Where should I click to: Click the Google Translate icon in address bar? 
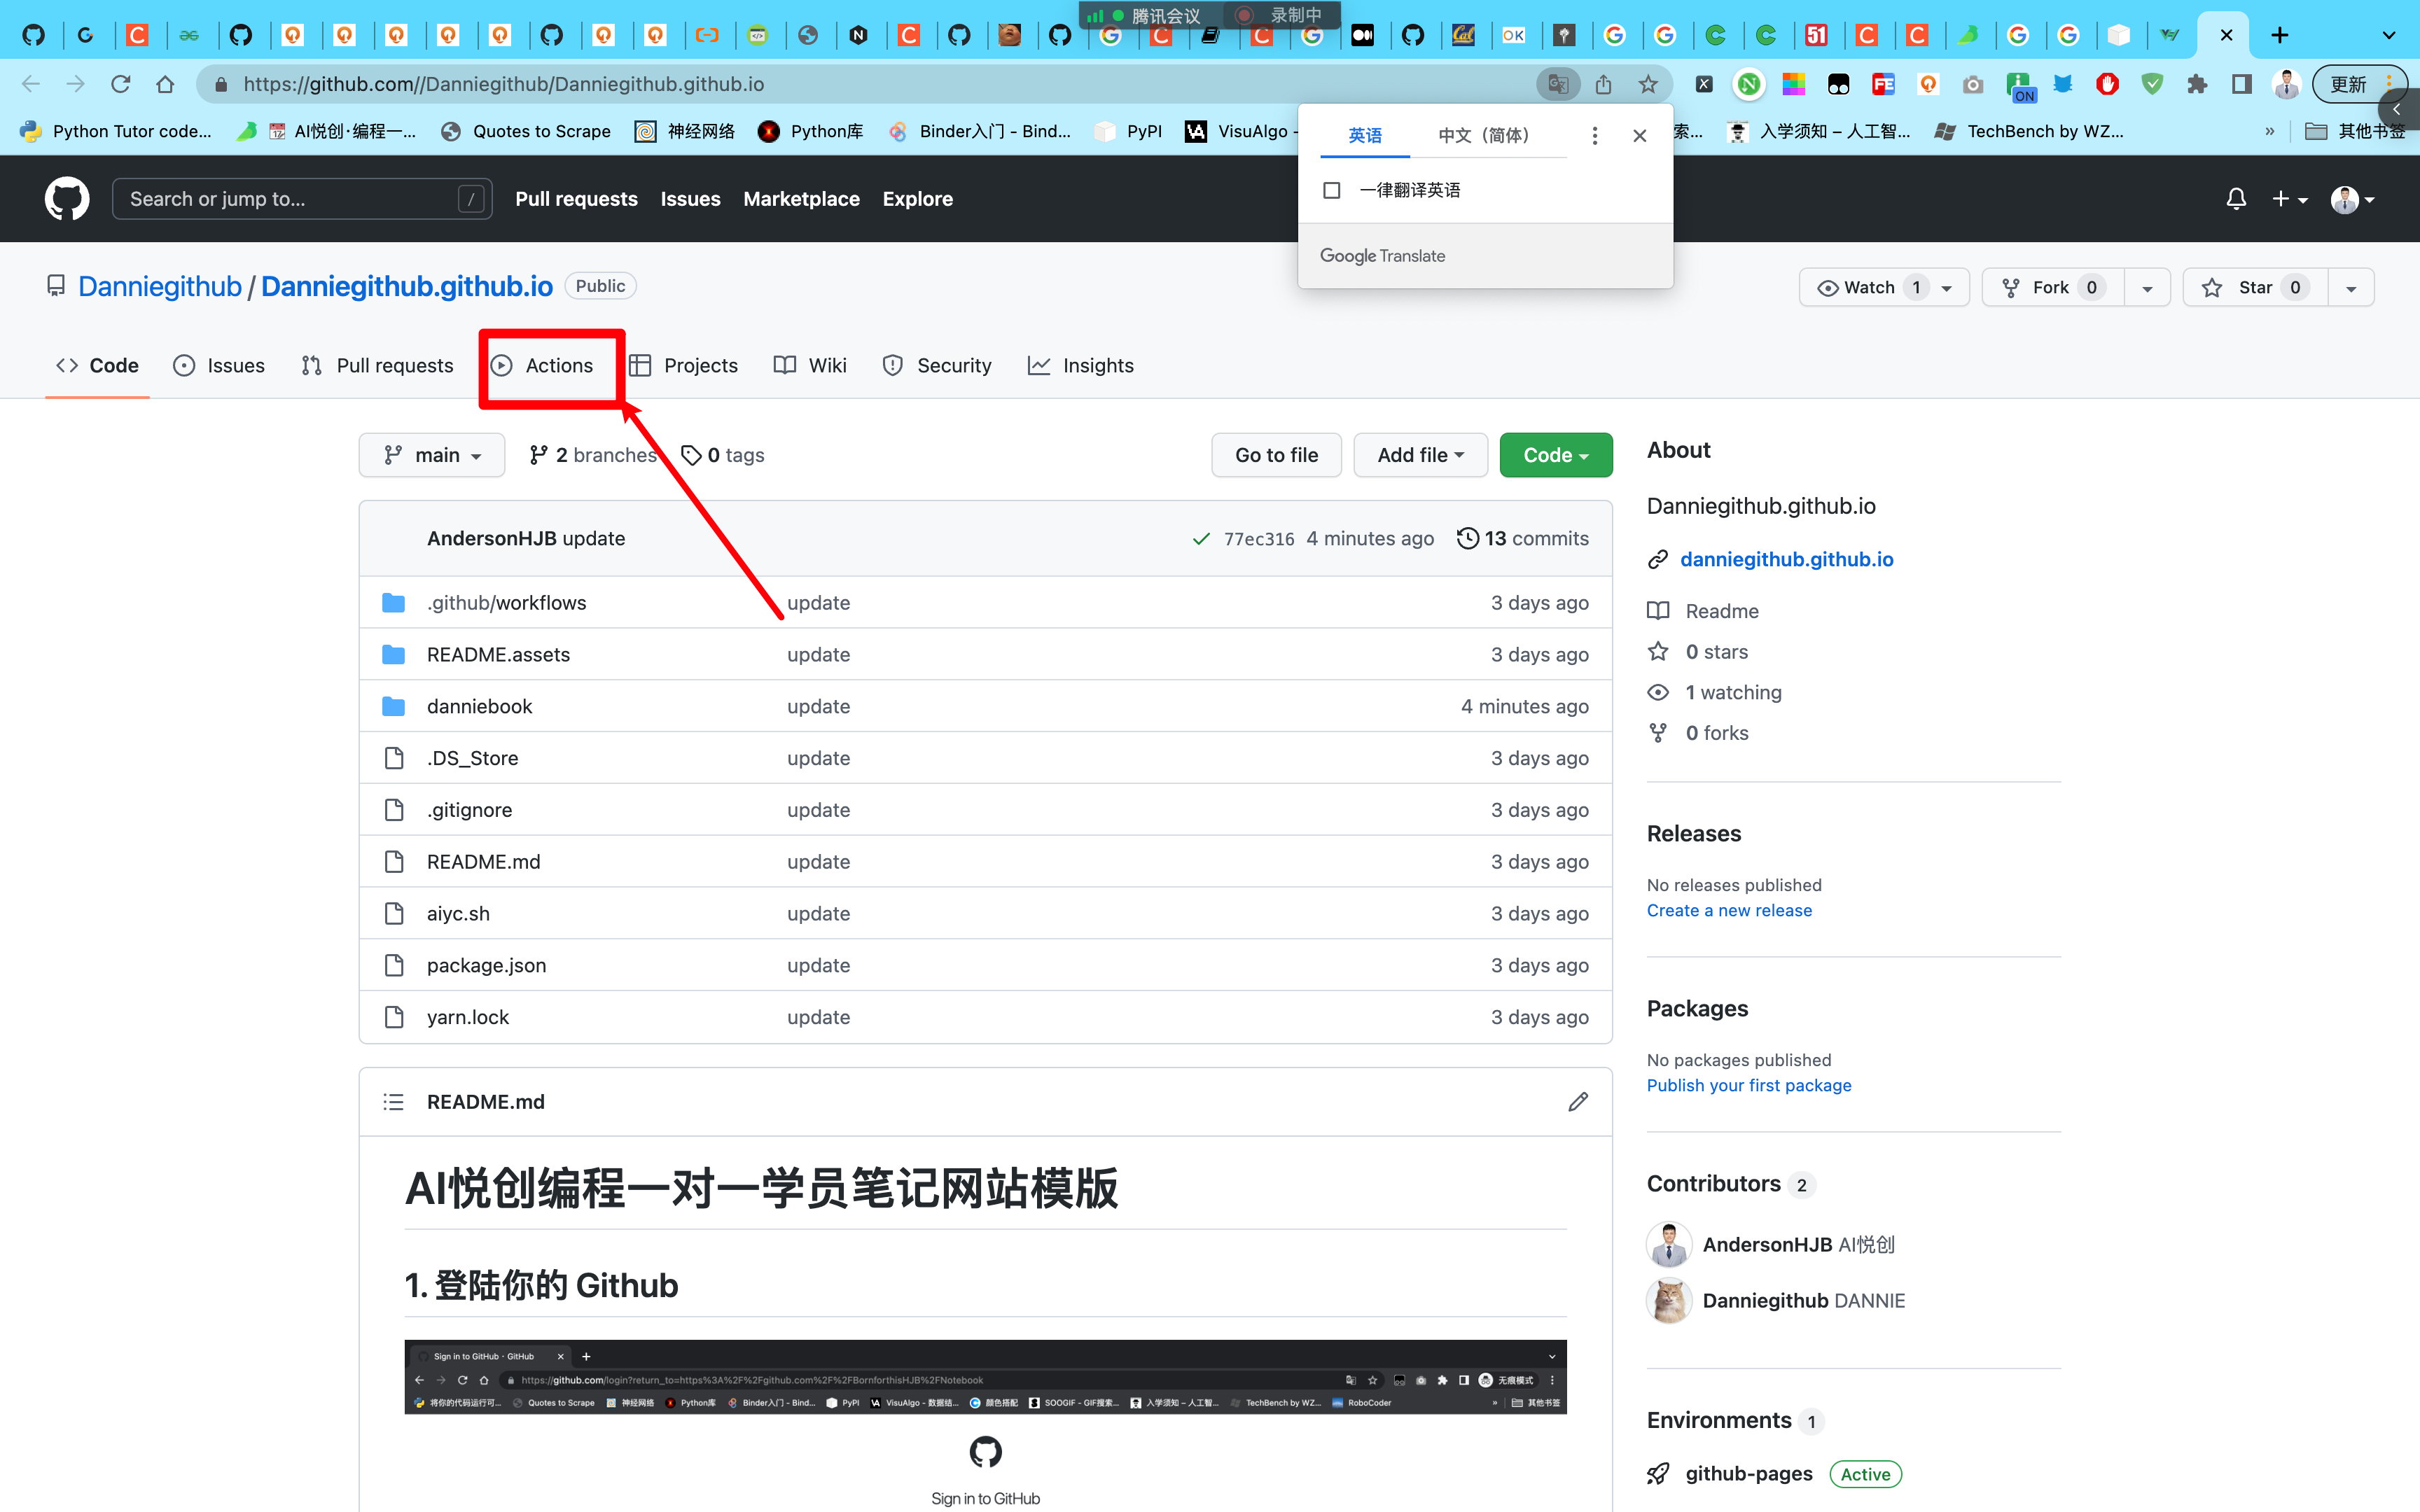click(1557, 84)
